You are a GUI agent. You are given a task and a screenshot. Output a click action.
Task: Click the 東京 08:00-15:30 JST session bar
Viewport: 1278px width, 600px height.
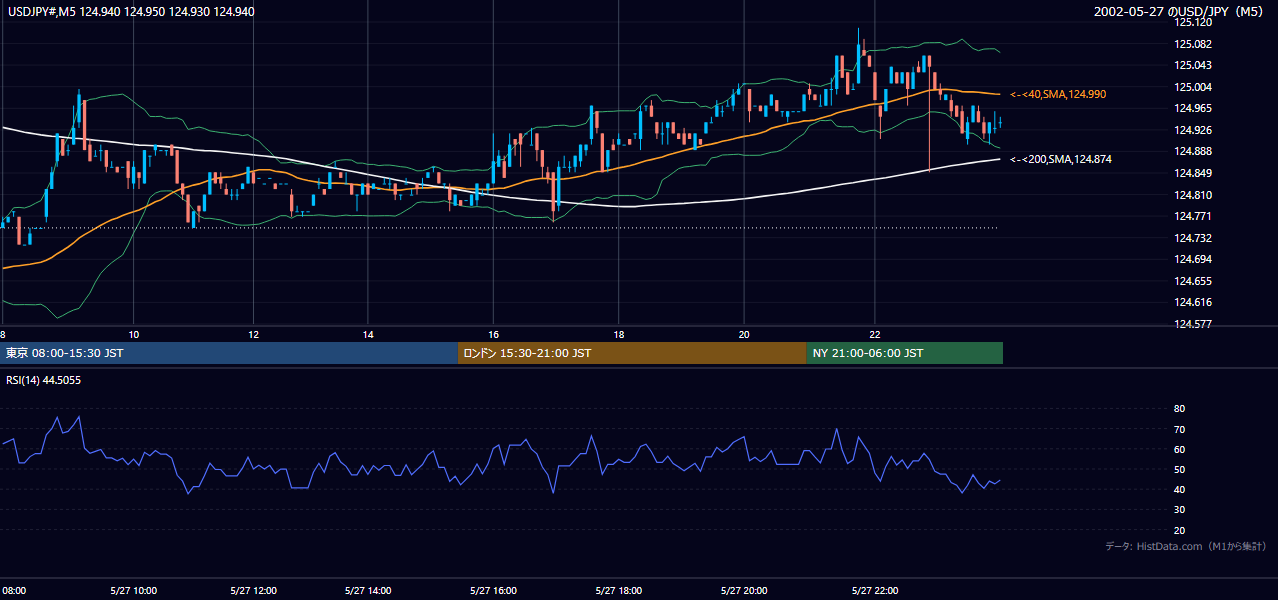pyautogui.click(x=229, y=353)
